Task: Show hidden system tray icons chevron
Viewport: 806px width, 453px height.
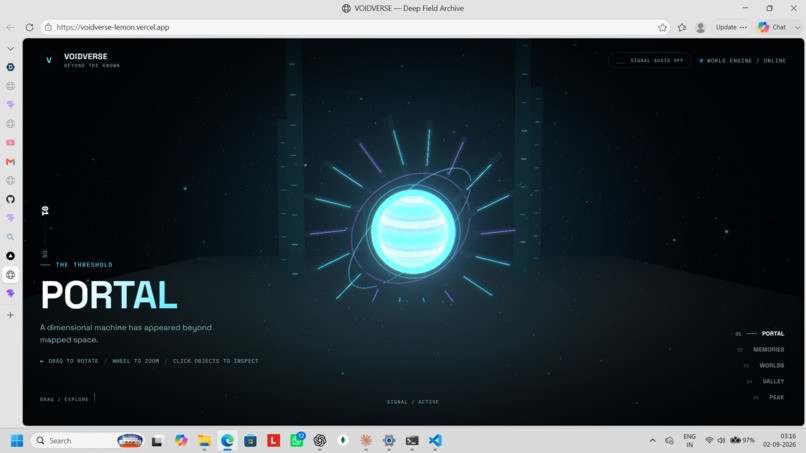Action: tap(652, 441)
